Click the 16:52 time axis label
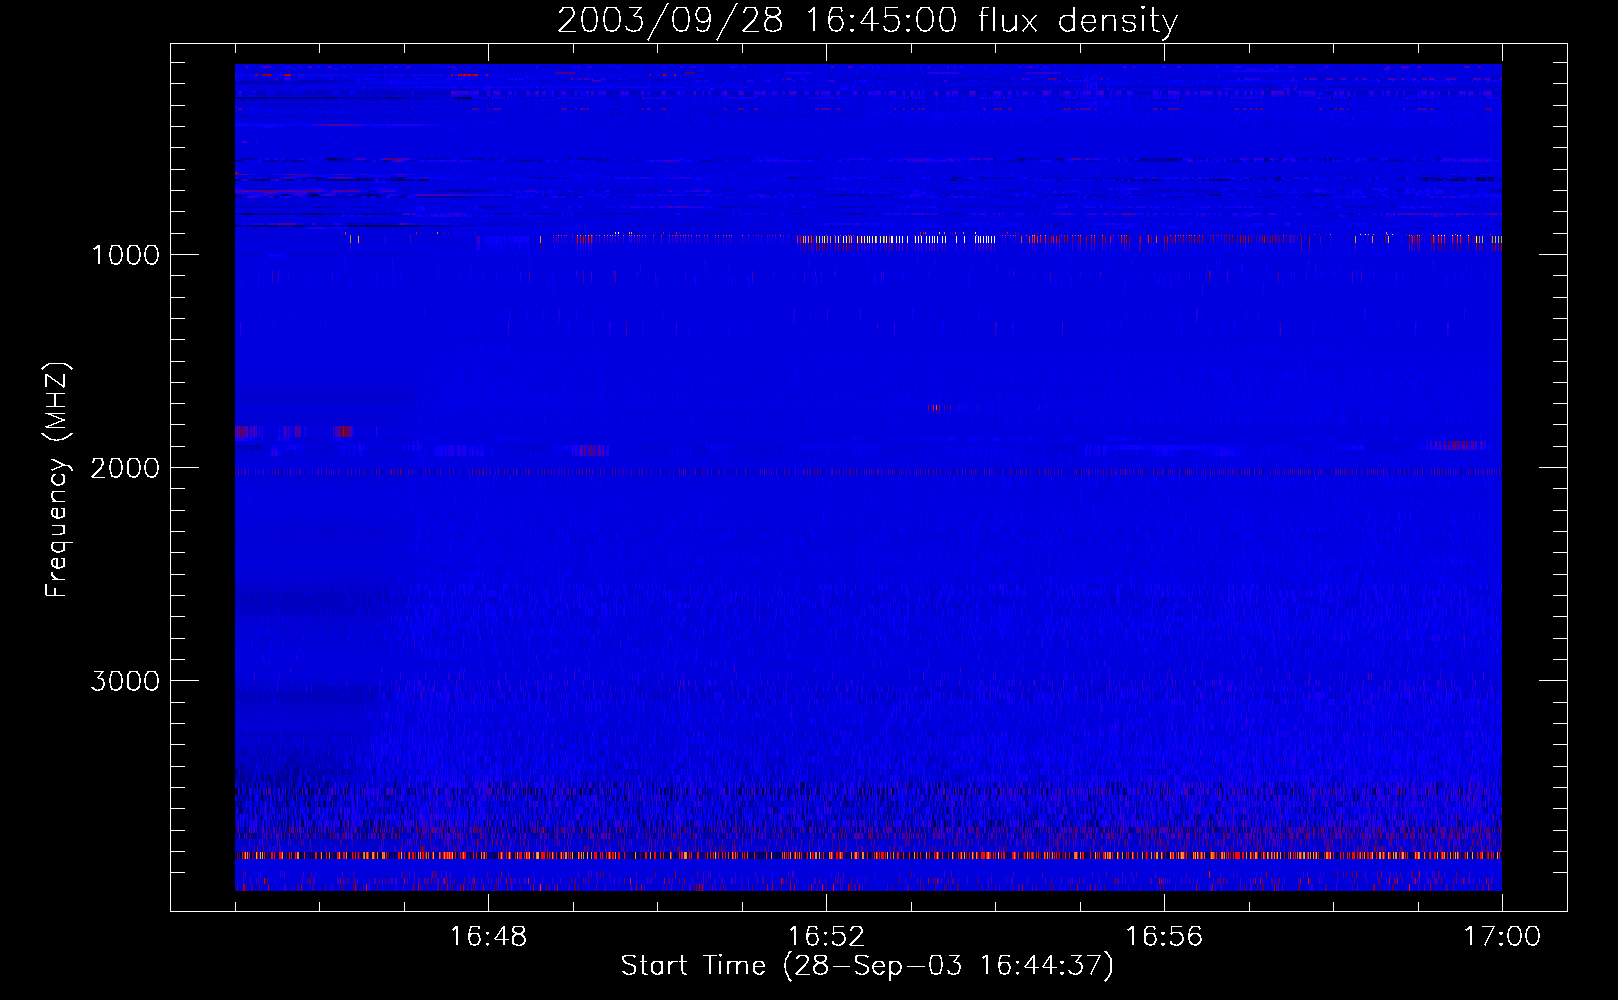The height and width of the screenshot is (1000, 1618). 826,937
